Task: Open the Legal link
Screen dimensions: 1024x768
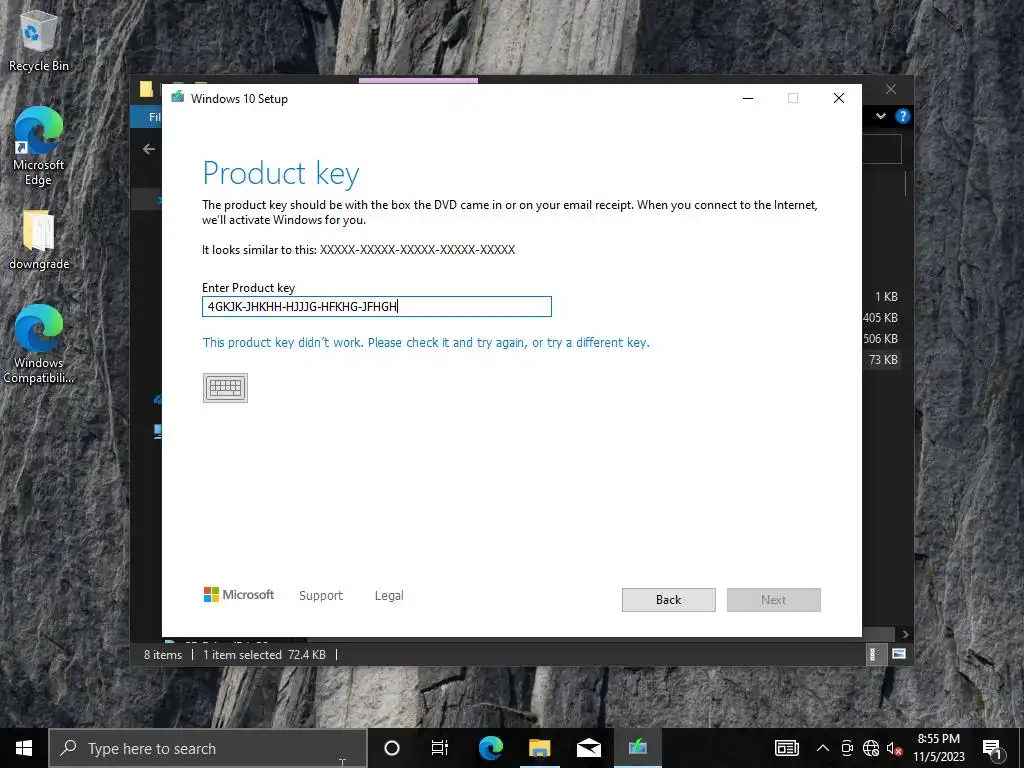Action: [x=389, y=595]
